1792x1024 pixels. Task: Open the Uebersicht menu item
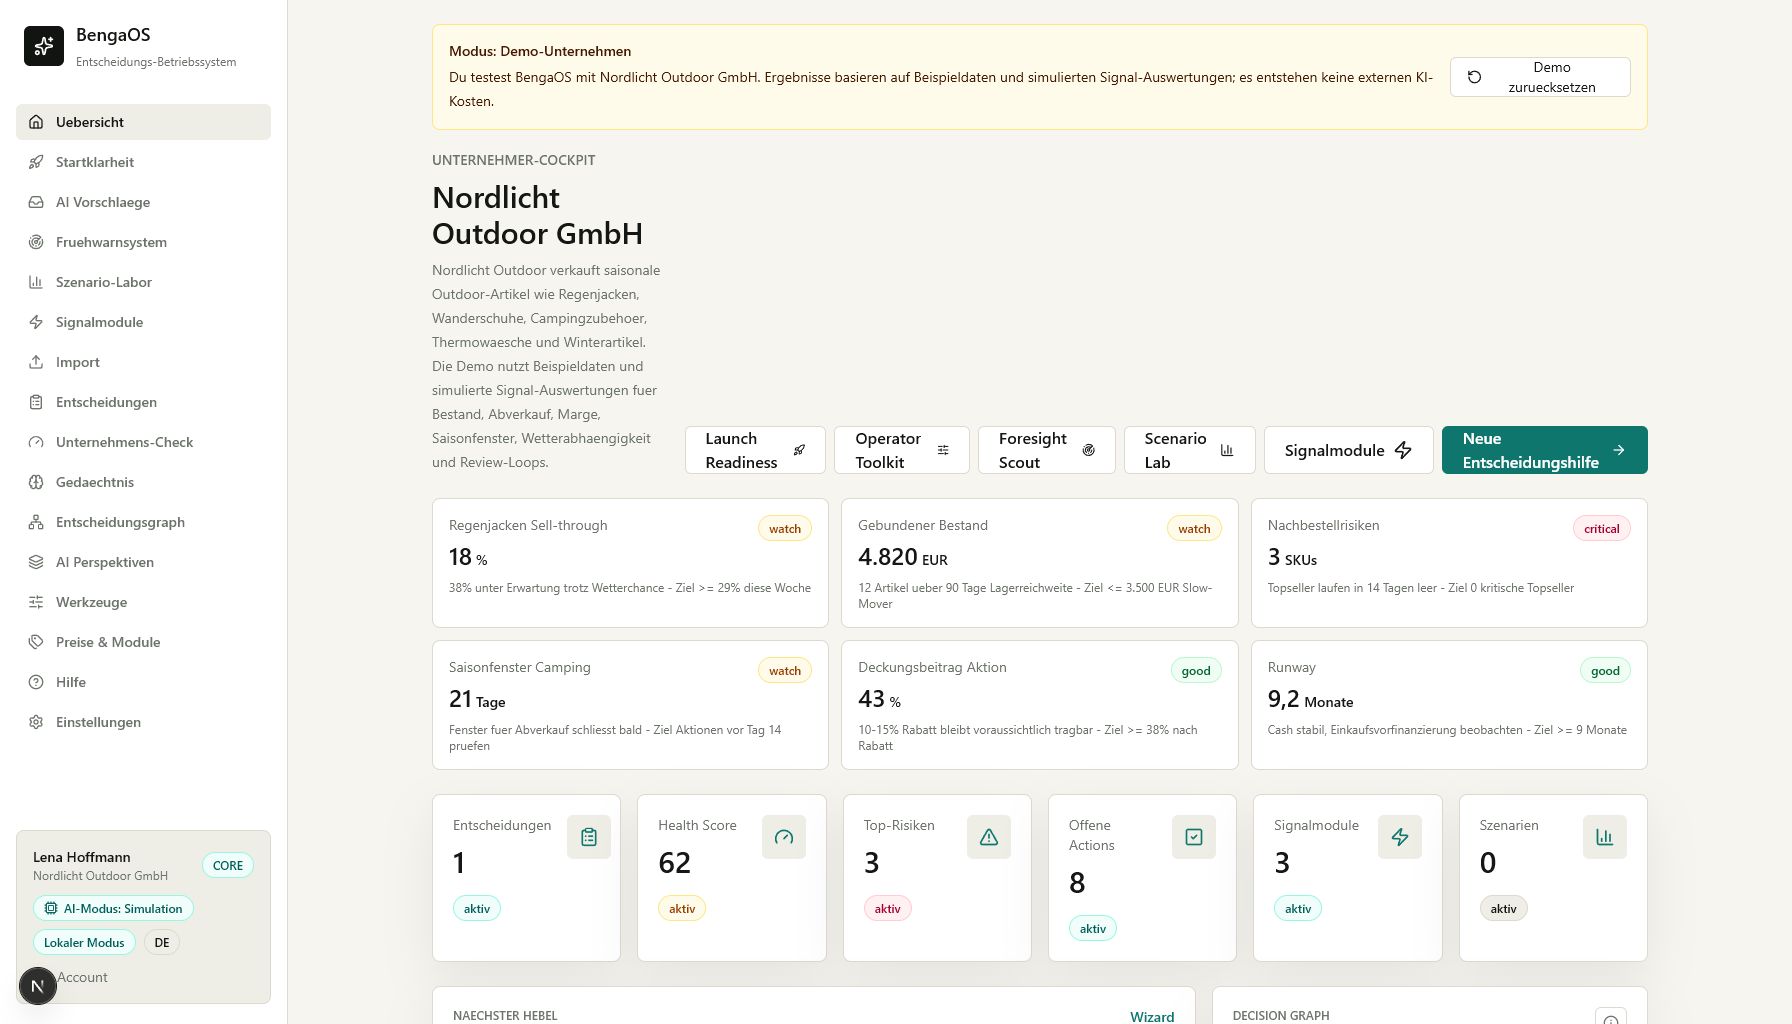pyautogui.click(x=143, y=122)
